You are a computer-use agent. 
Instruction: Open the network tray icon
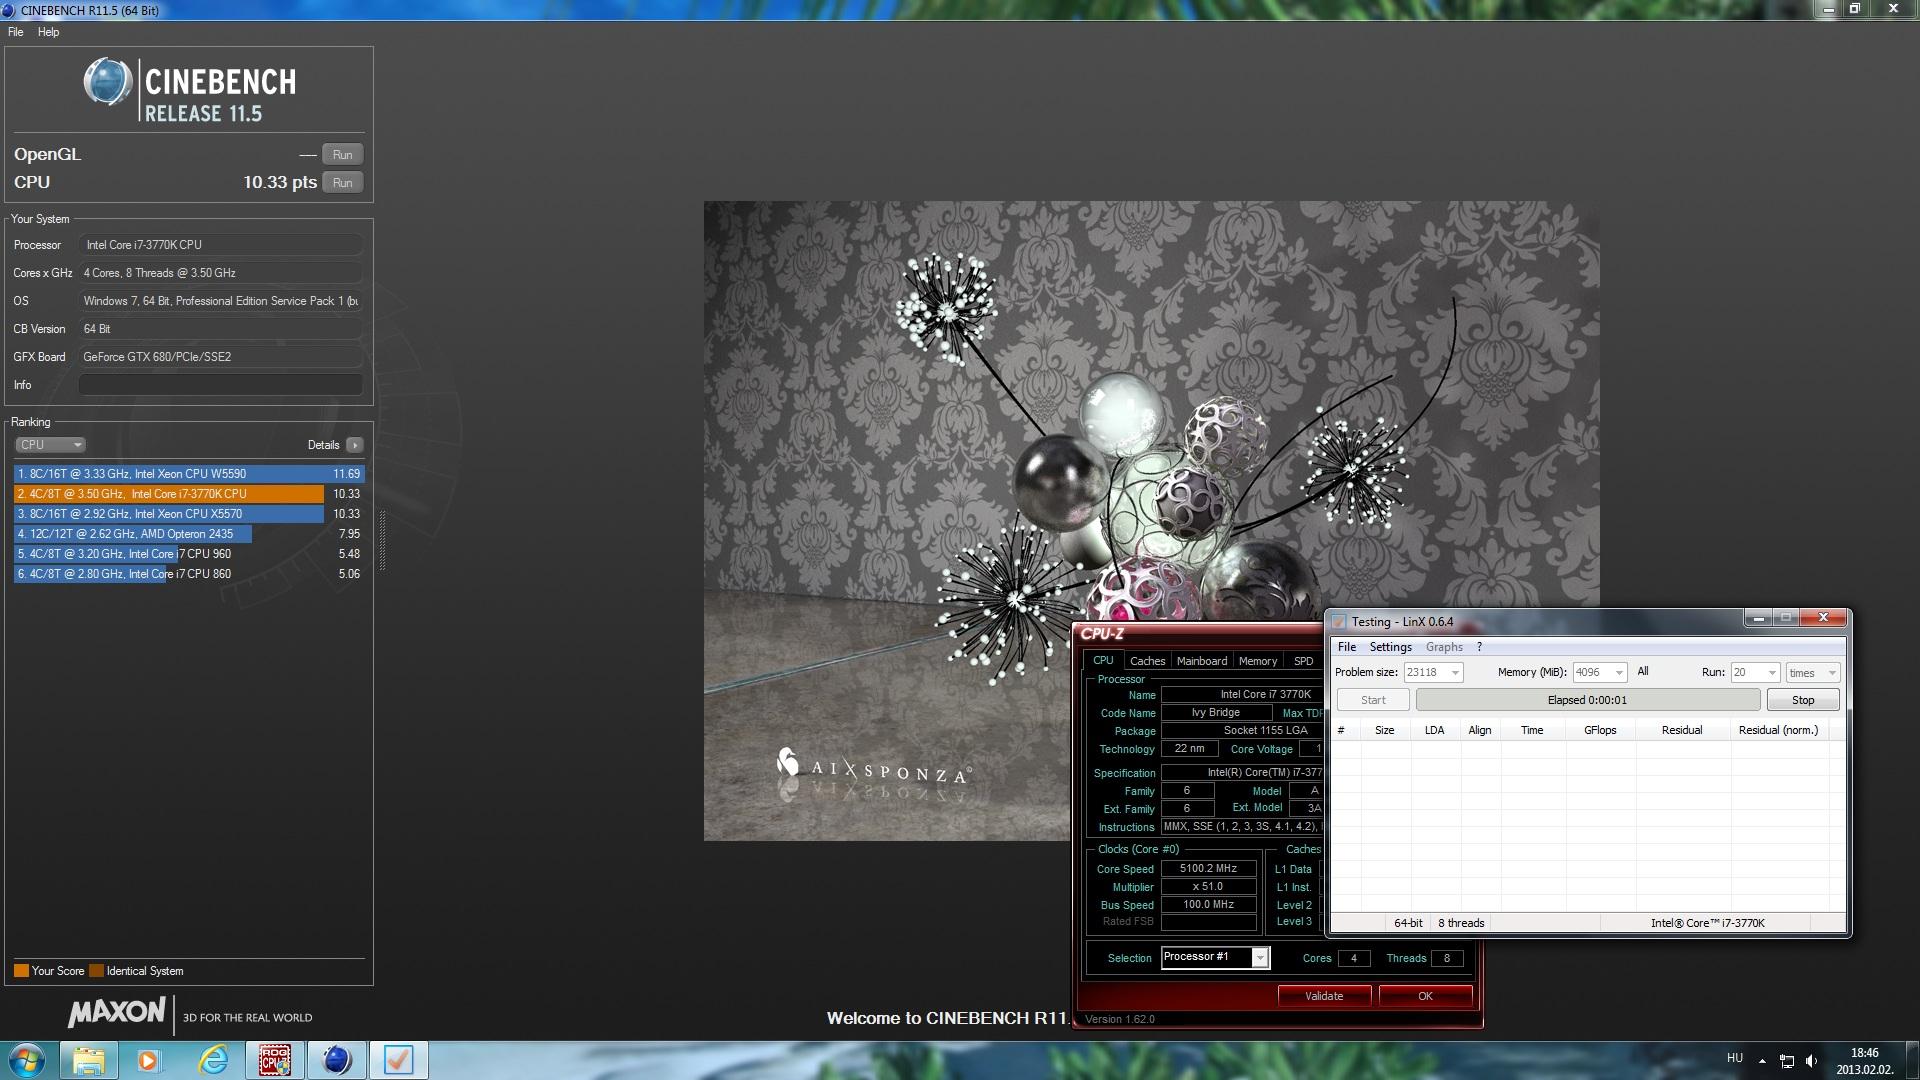(1787, 1061)
